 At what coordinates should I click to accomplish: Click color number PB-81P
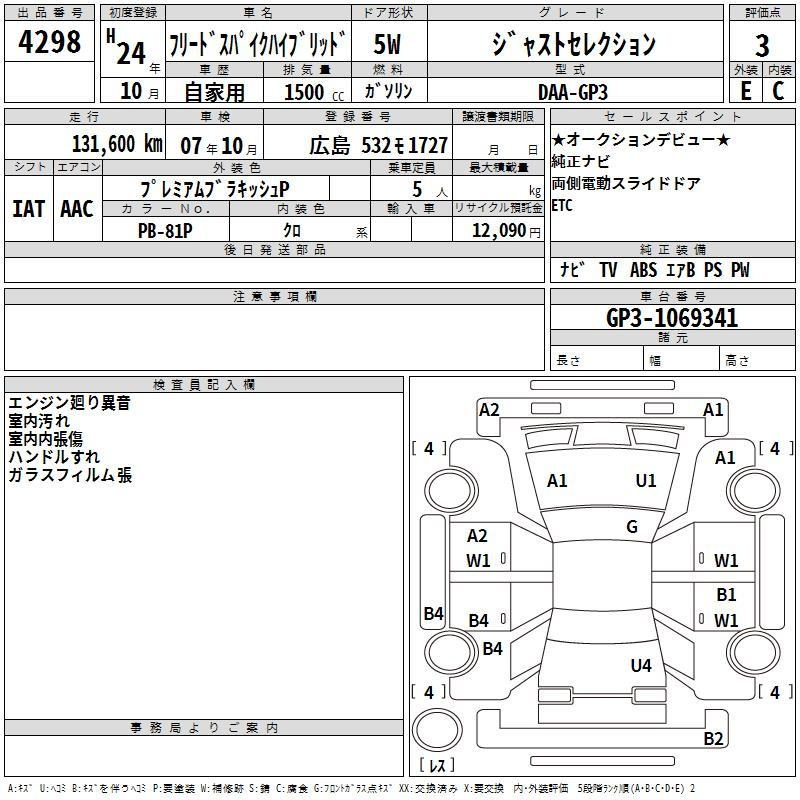tap(165, 231)
